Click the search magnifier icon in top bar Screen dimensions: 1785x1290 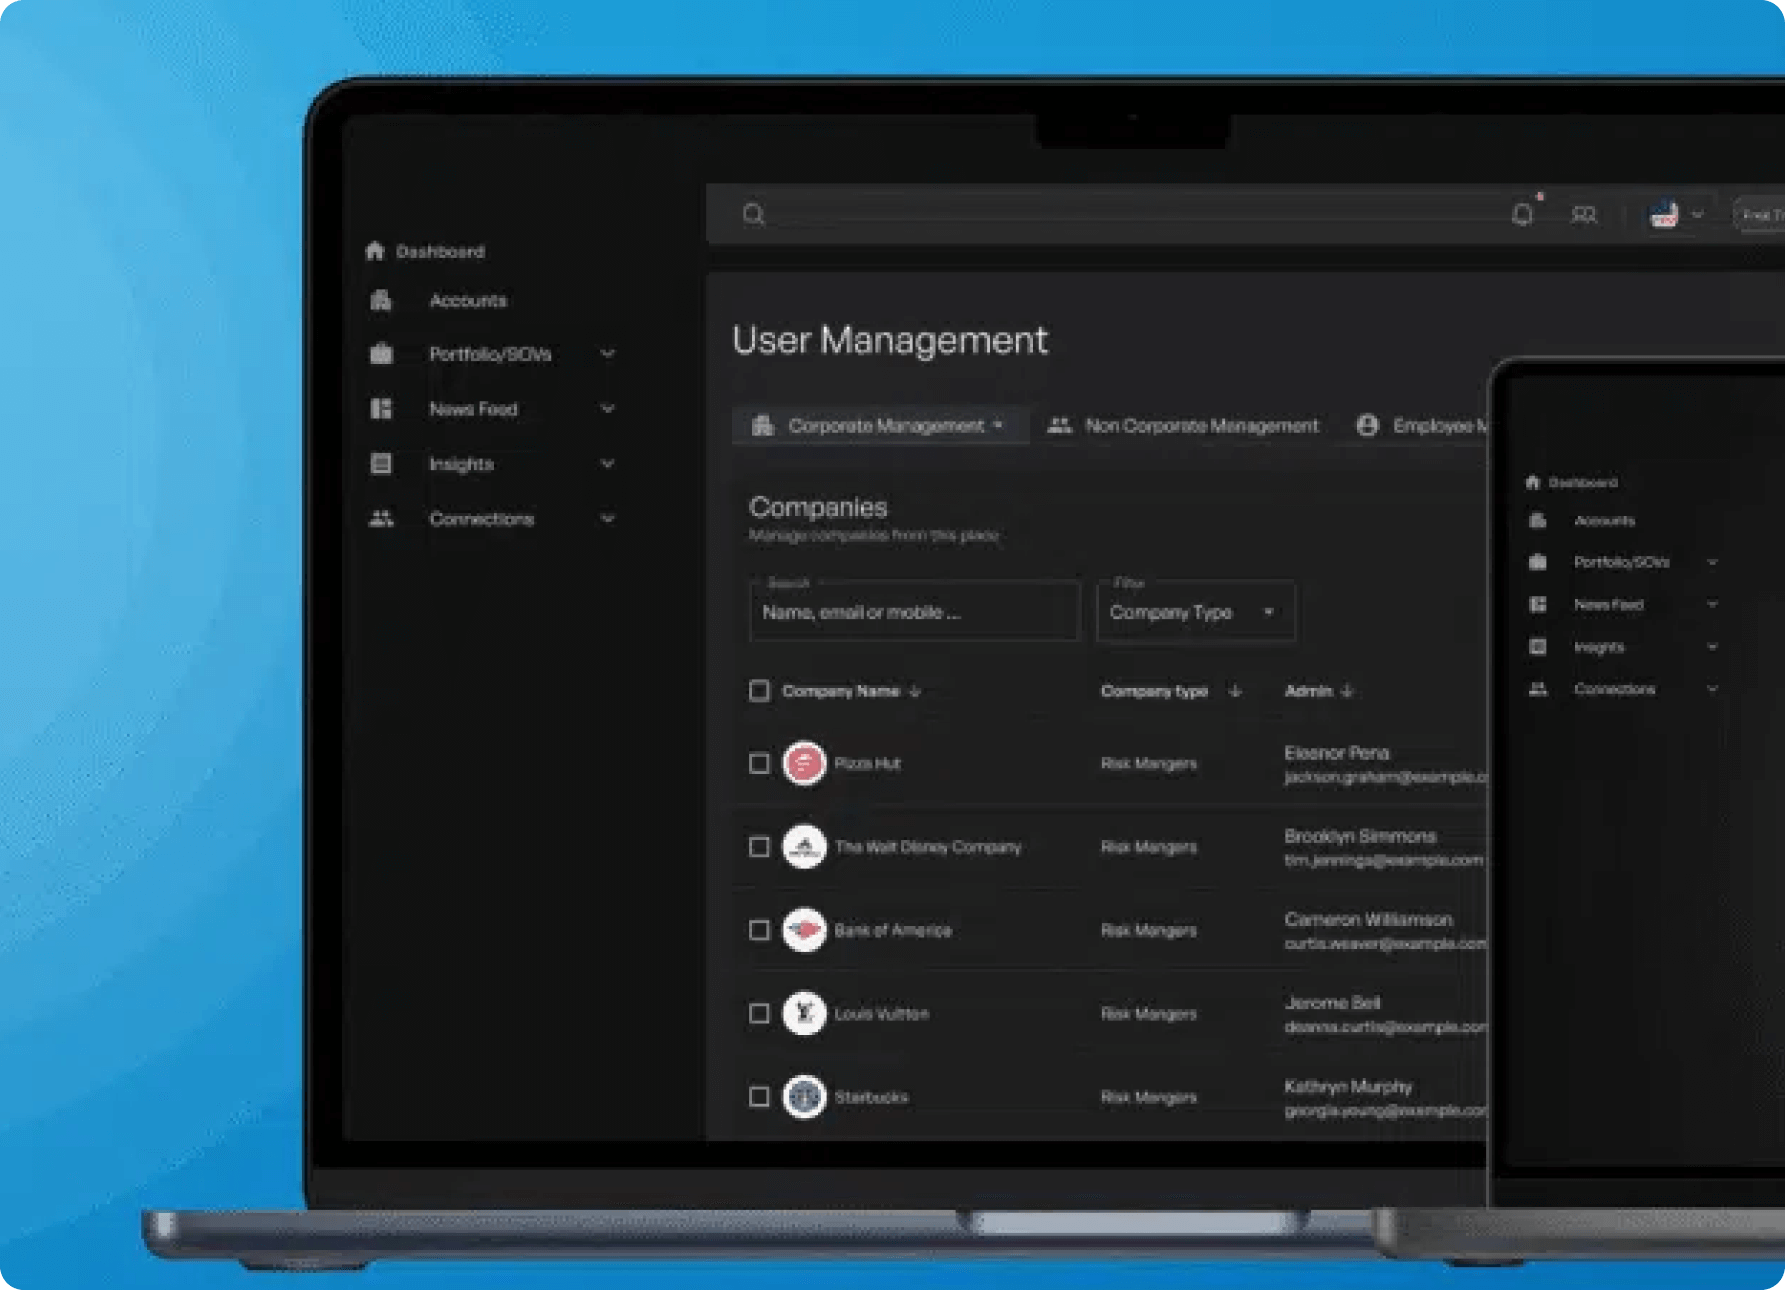pos(754,215)
